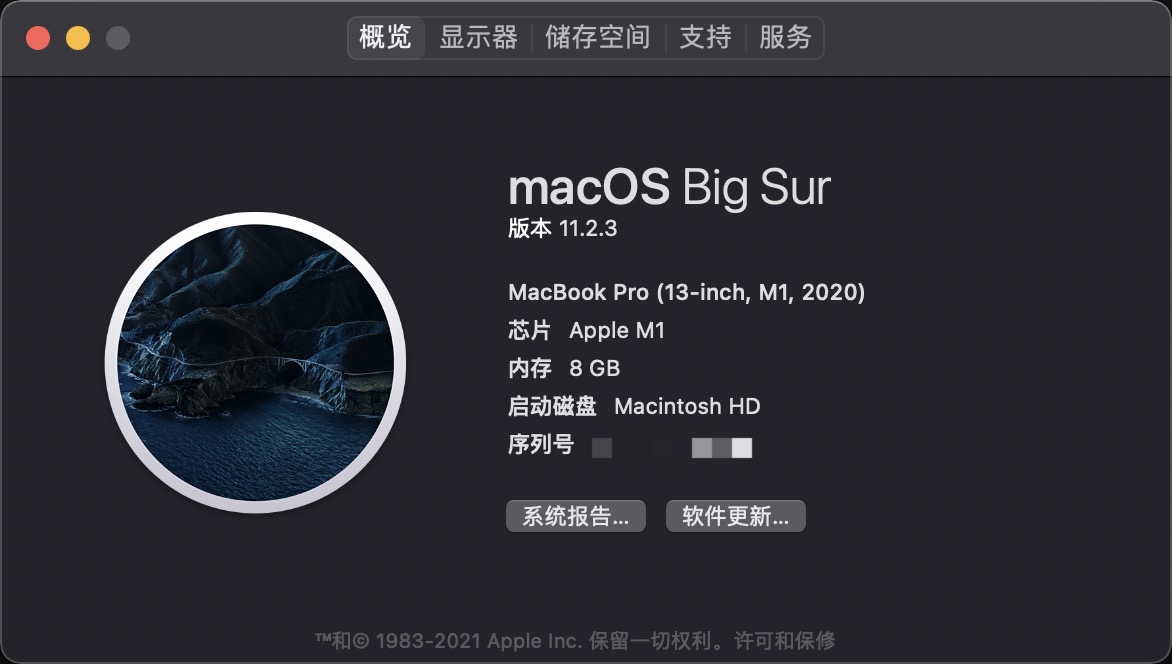Minimize window with the yellow button

click(x=78, y=38)
